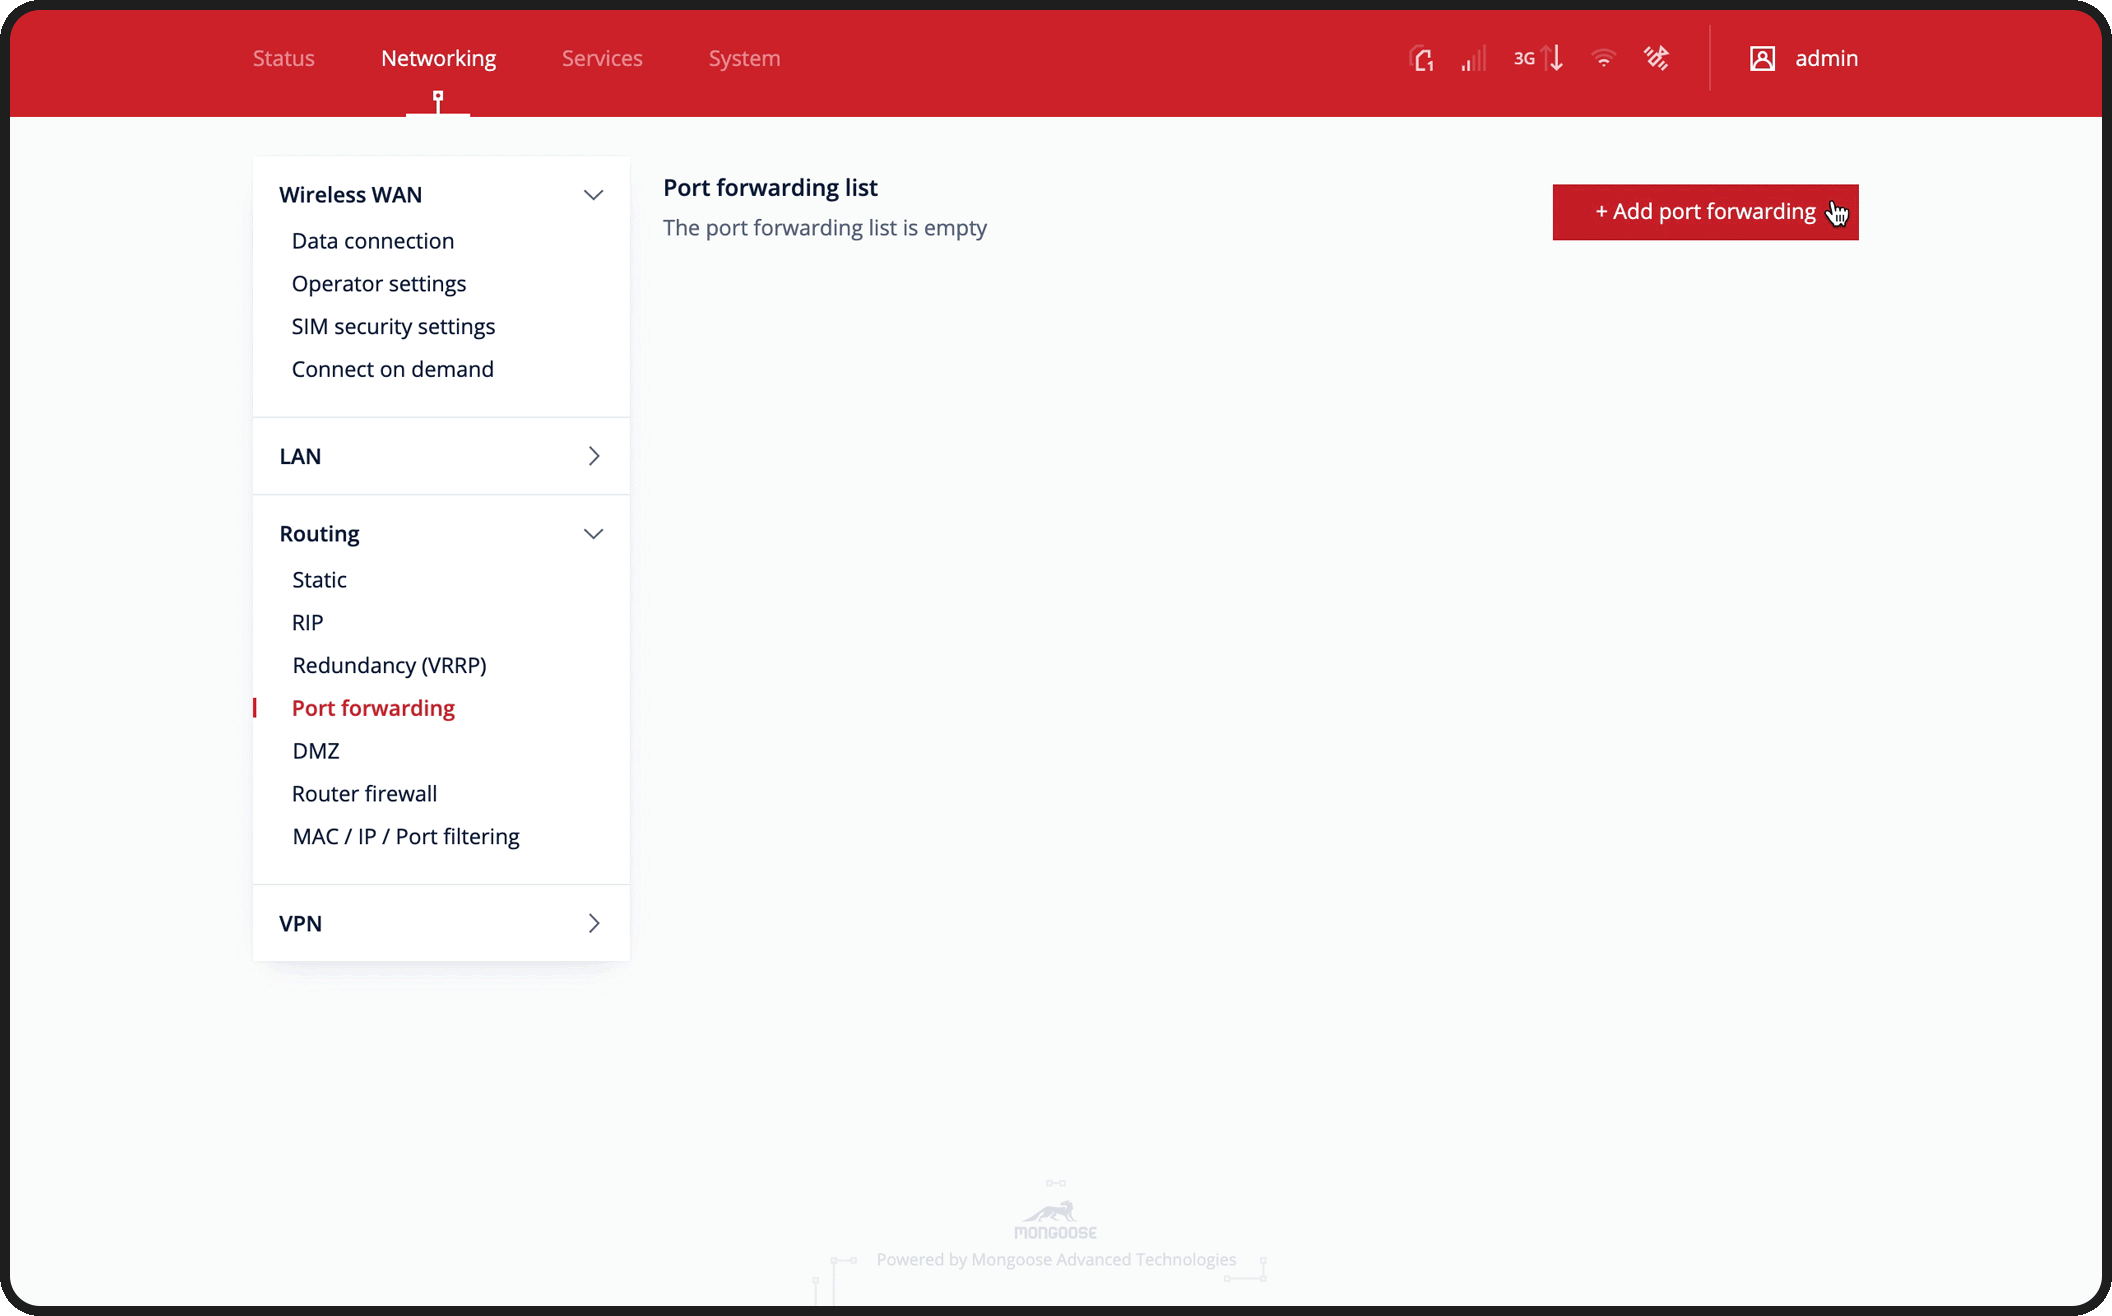The height and width of the screenshot is (1316, 2112).
Task: Select Redundancy (VRRP) in Routing
Action: (x=389, y=665)
